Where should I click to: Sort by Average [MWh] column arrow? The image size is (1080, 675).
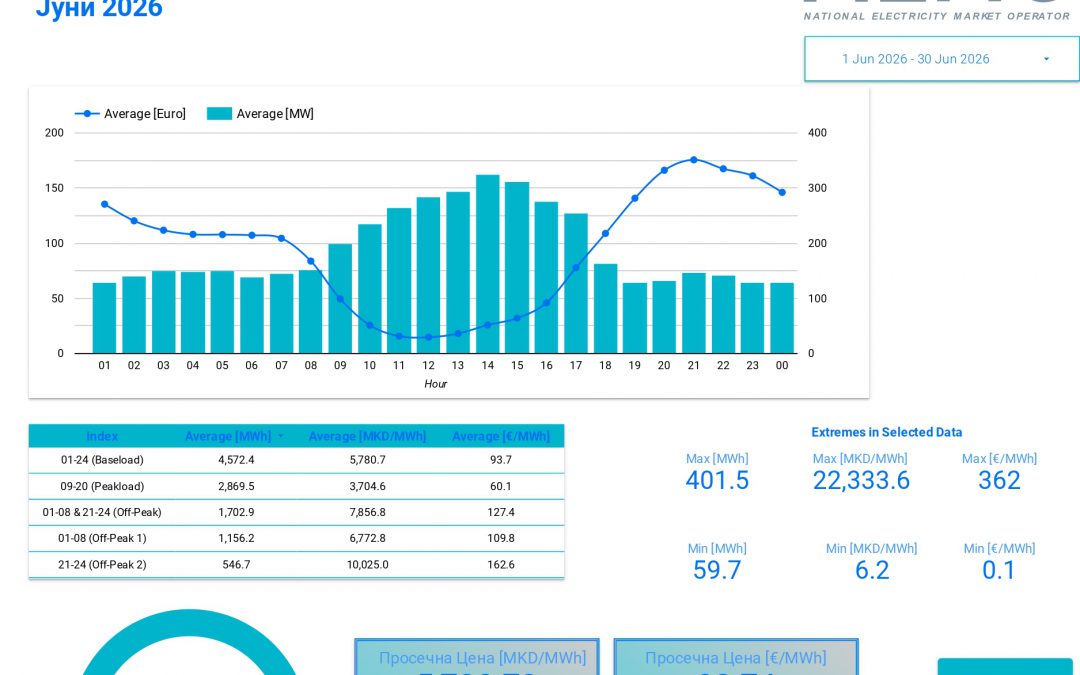280,437
